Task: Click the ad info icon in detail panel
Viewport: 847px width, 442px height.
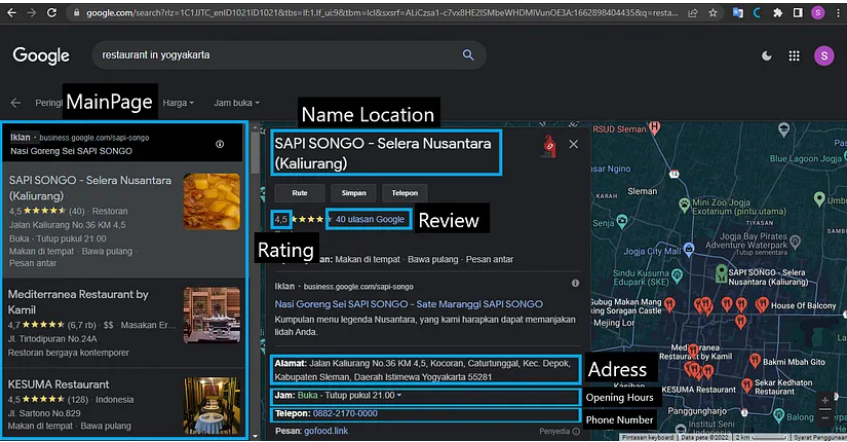Action: [x=575, y=283]
